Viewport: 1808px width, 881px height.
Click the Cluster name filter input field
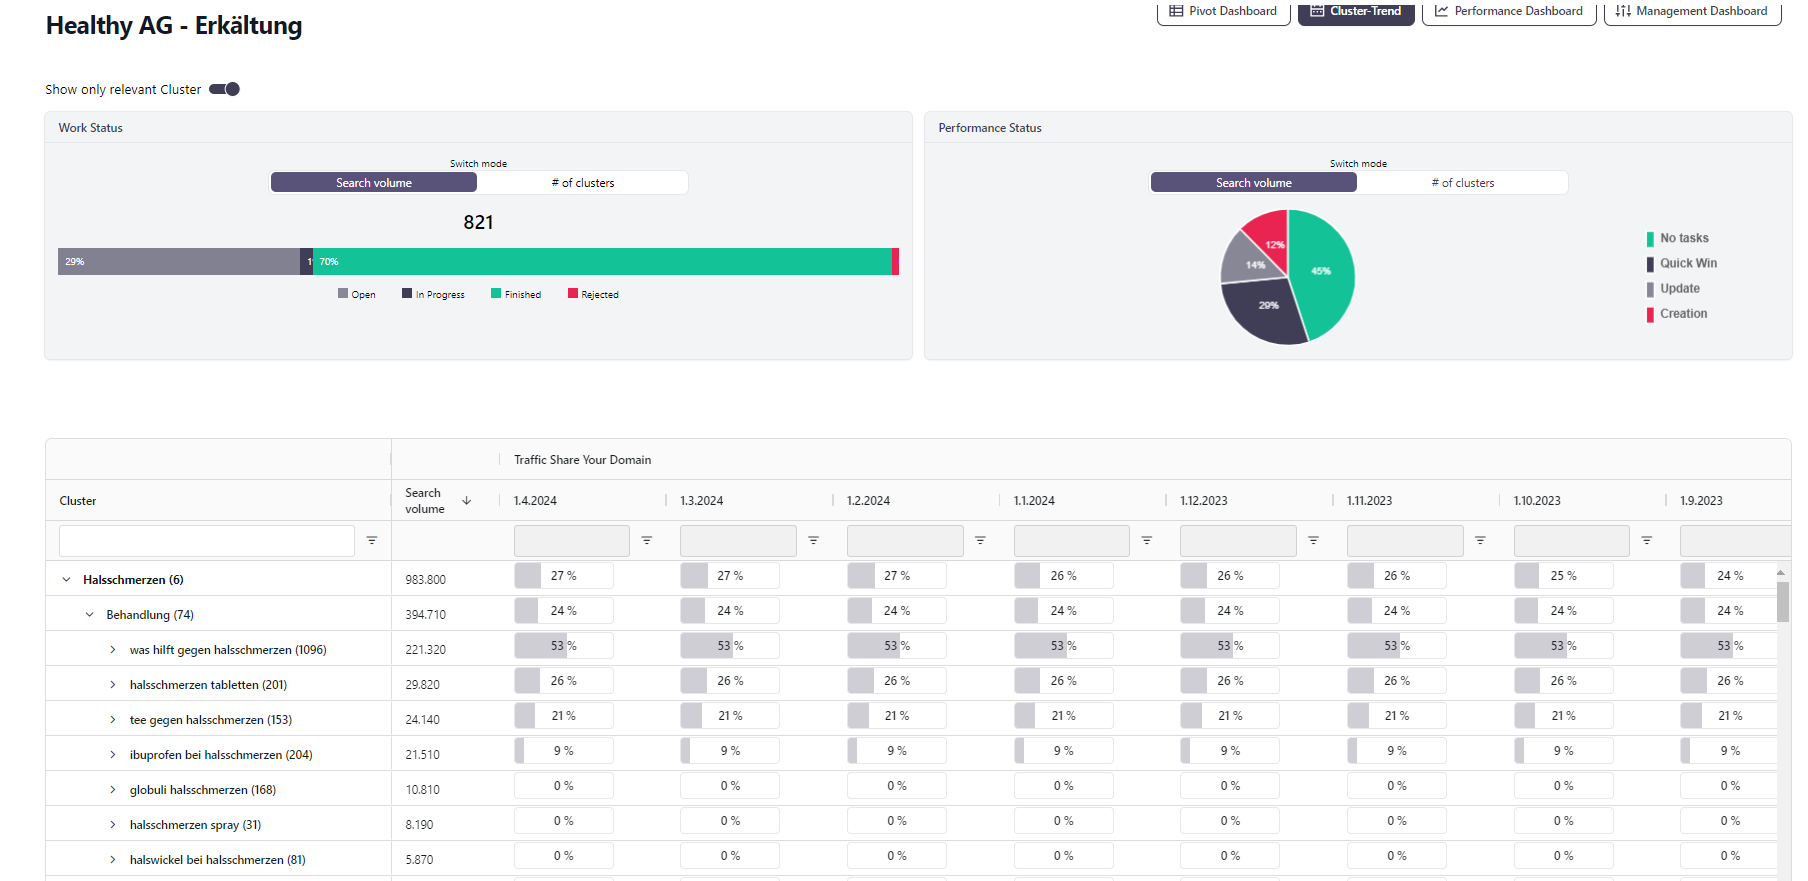[207, 540]
